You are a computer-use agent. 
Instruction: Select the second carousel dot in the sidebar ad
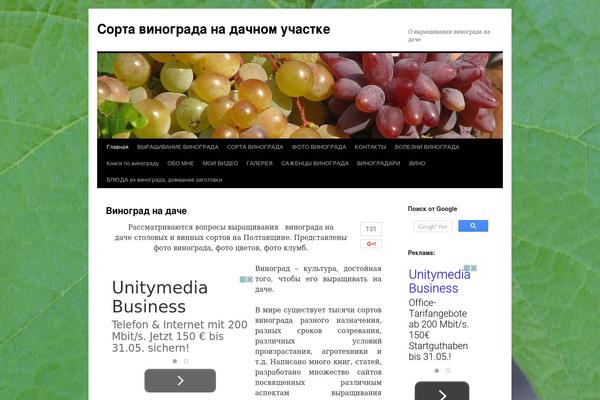(x=448, y=370)
